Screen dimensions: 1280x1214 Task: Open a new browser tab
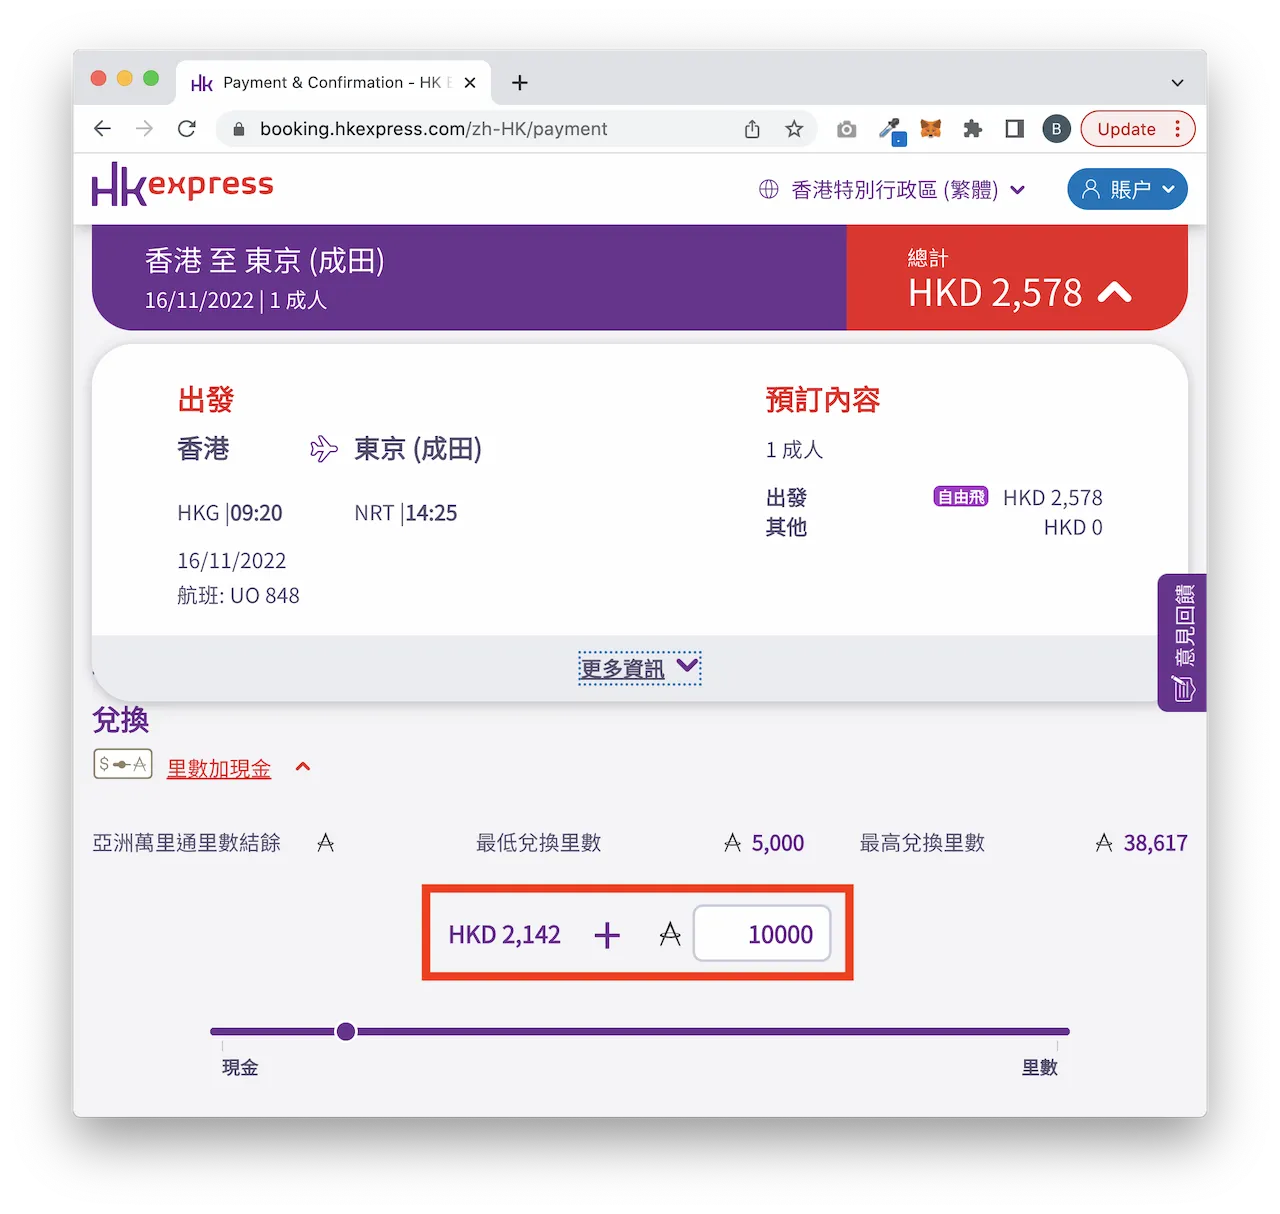click(x=520, y=83)
